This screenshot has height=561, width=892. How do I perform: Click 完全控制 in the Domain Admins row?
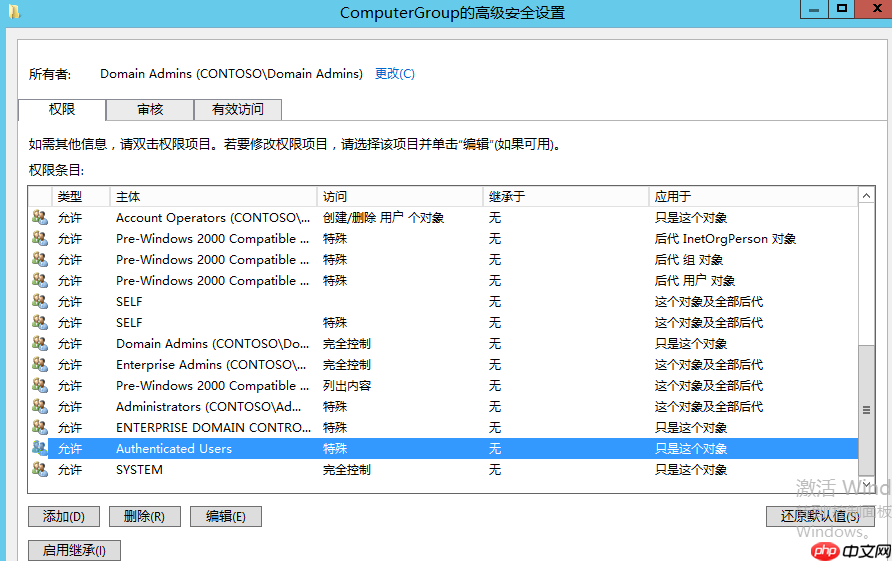point(347,344)
